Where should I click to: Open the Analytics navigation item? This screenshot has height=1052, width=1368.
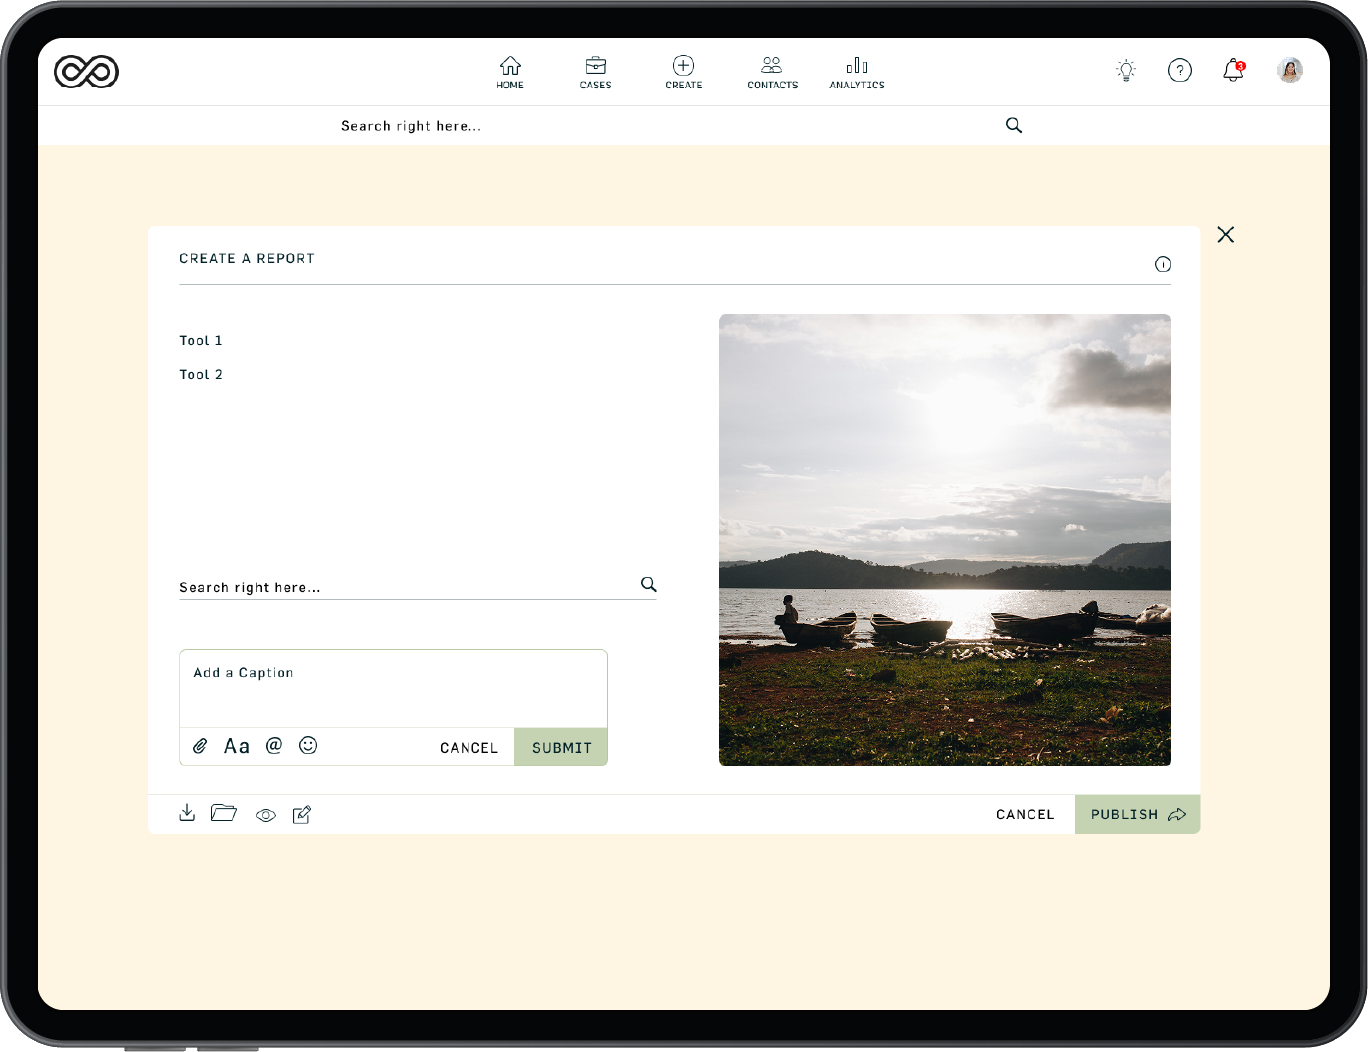click(x=857, y=72)
